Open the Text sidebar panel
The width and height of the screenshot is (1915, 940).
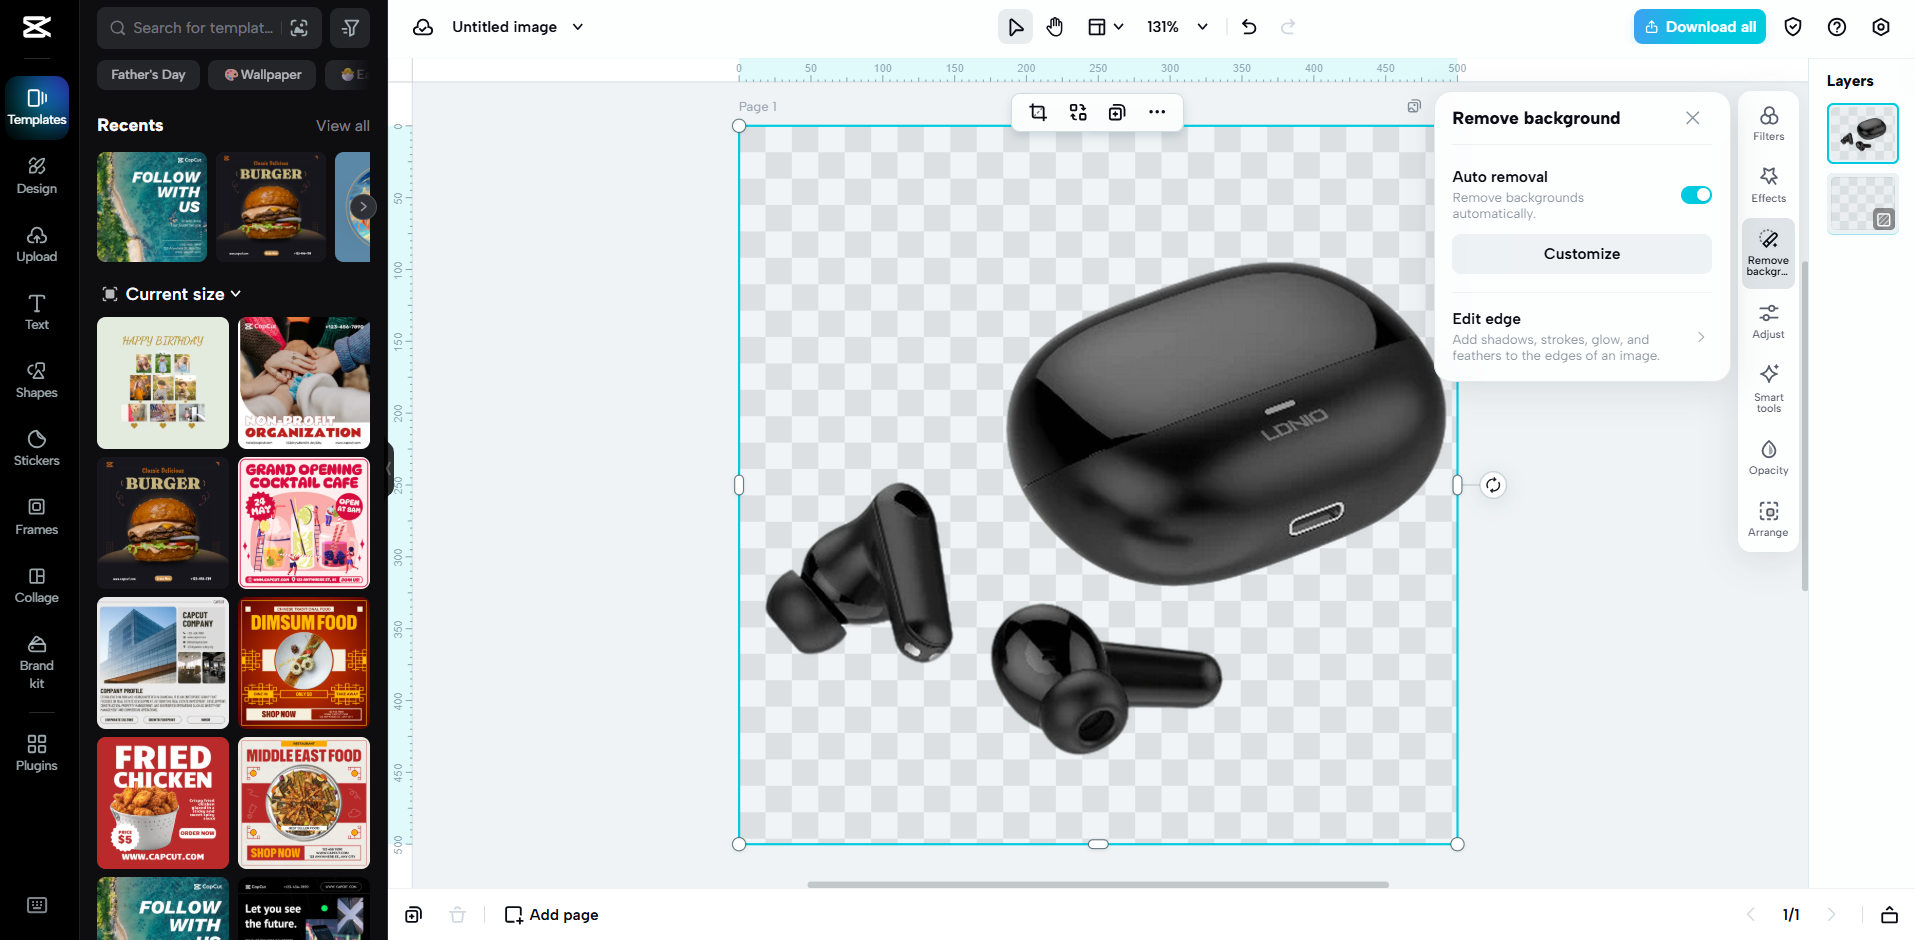(x=37, y=312)
